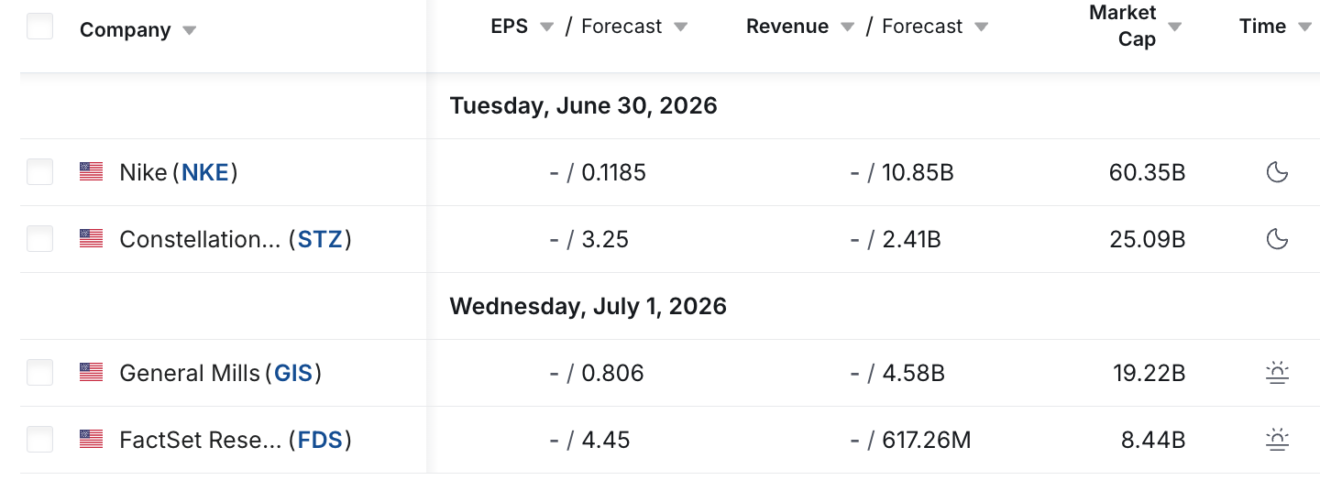1320x491 pixels.
Task: Click the US flag next to Nike
Action: click(91, 173)
